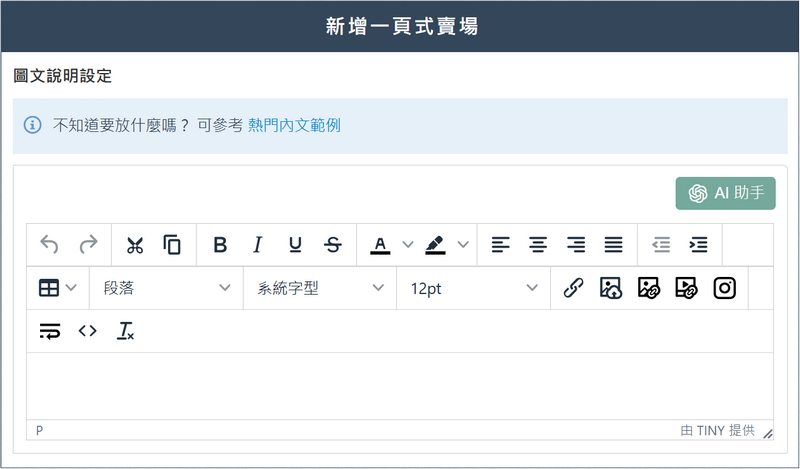
Task: Clear formatting from selected text
Action: point(126,331)
